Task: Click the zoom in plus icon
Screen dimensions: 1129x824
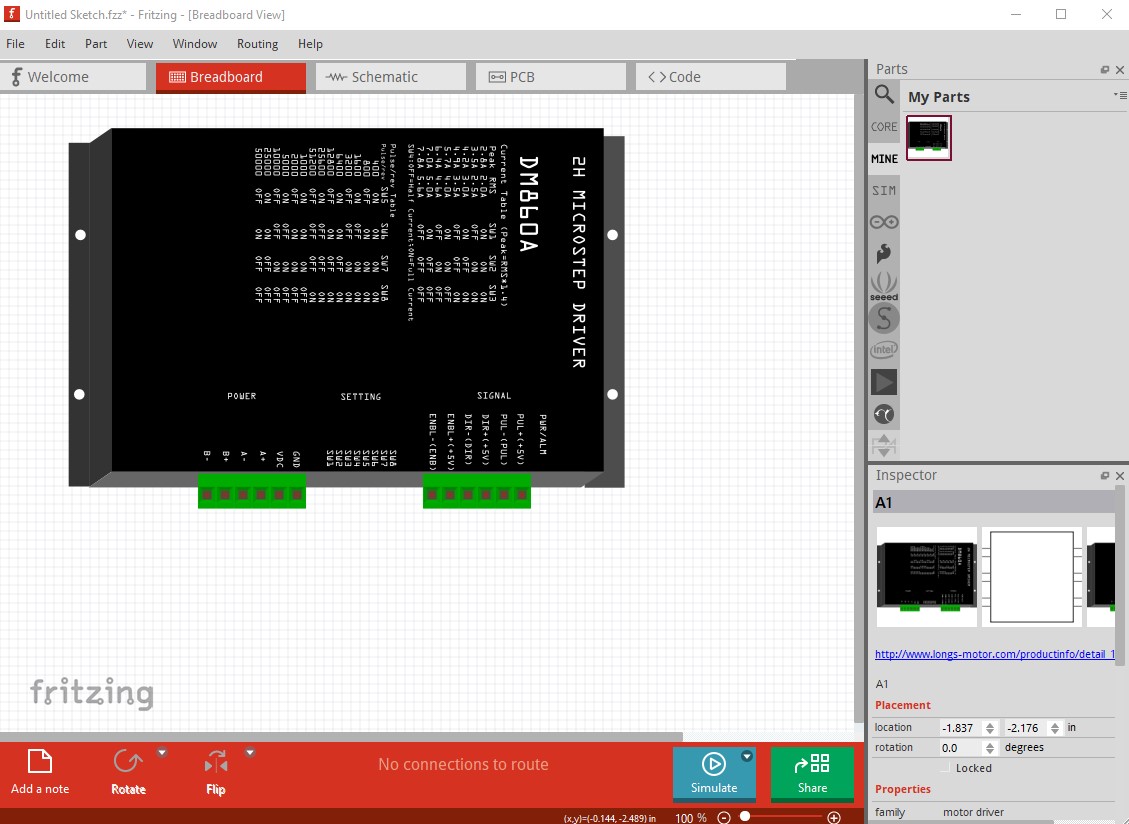Action: click(834, 818)
